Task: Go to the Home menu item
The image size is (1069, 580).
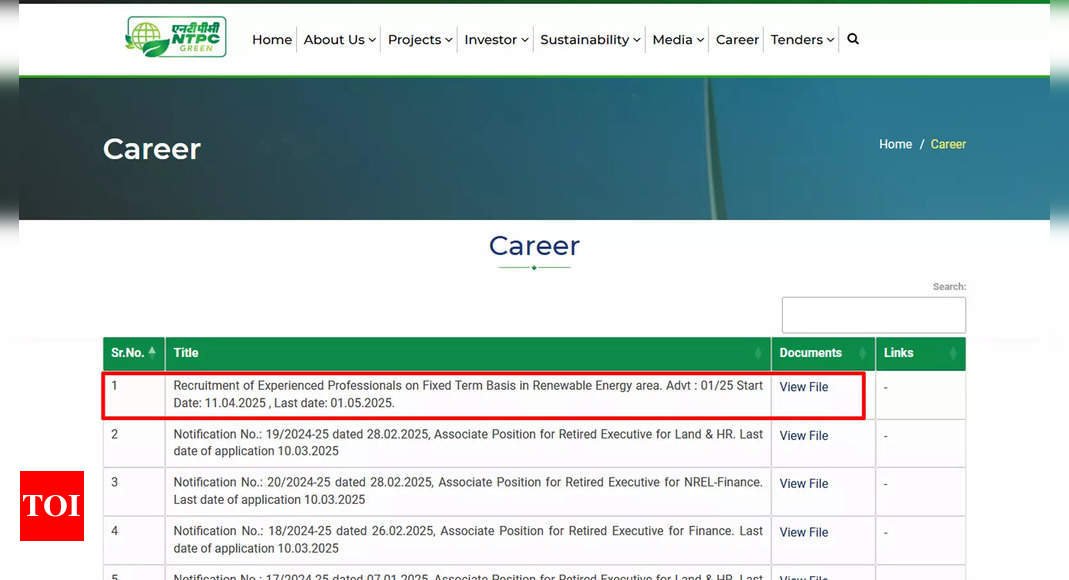Action: 272,40
